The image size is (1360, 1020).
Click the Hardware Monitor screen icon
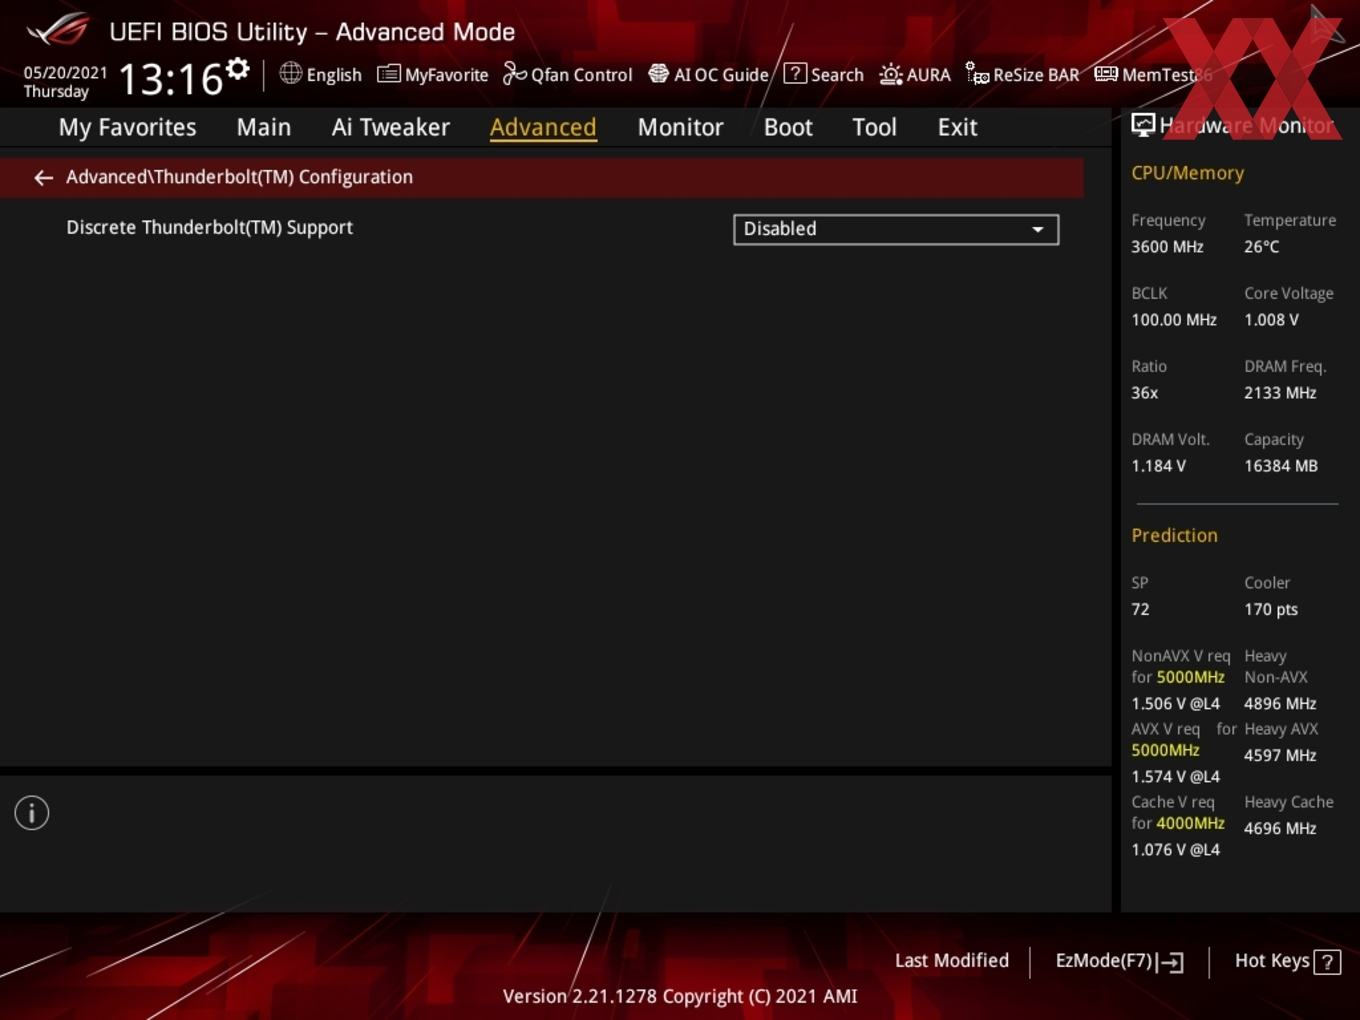pyautogui.click(x=1143, y=125)
